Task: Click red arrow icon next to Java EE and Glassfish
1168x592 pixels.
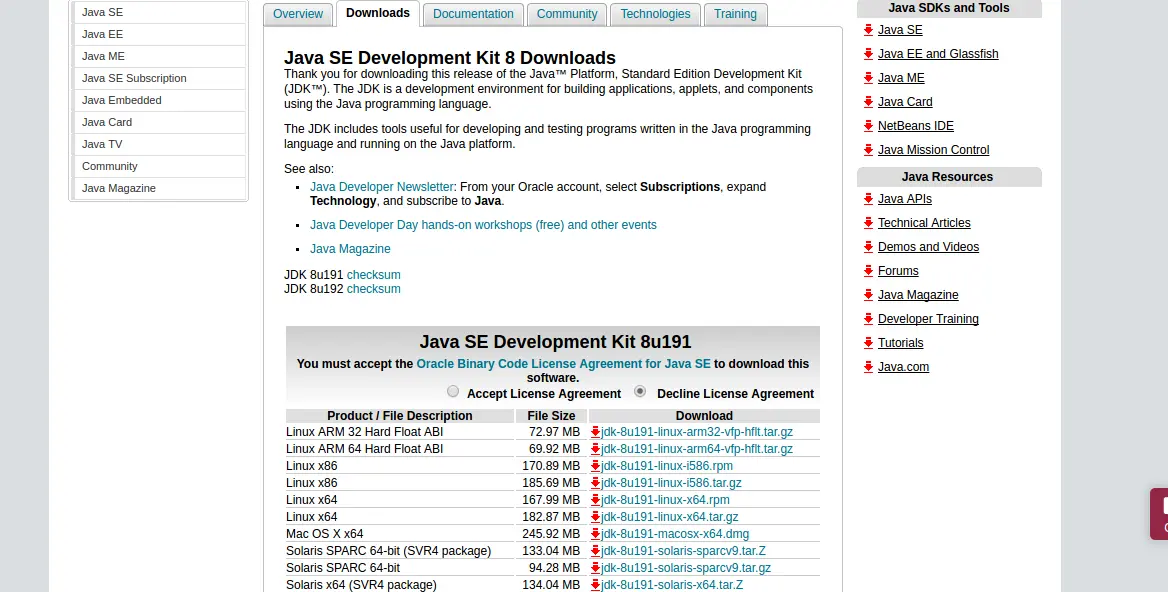Action: pyautogui.click(x=868, y=54)
